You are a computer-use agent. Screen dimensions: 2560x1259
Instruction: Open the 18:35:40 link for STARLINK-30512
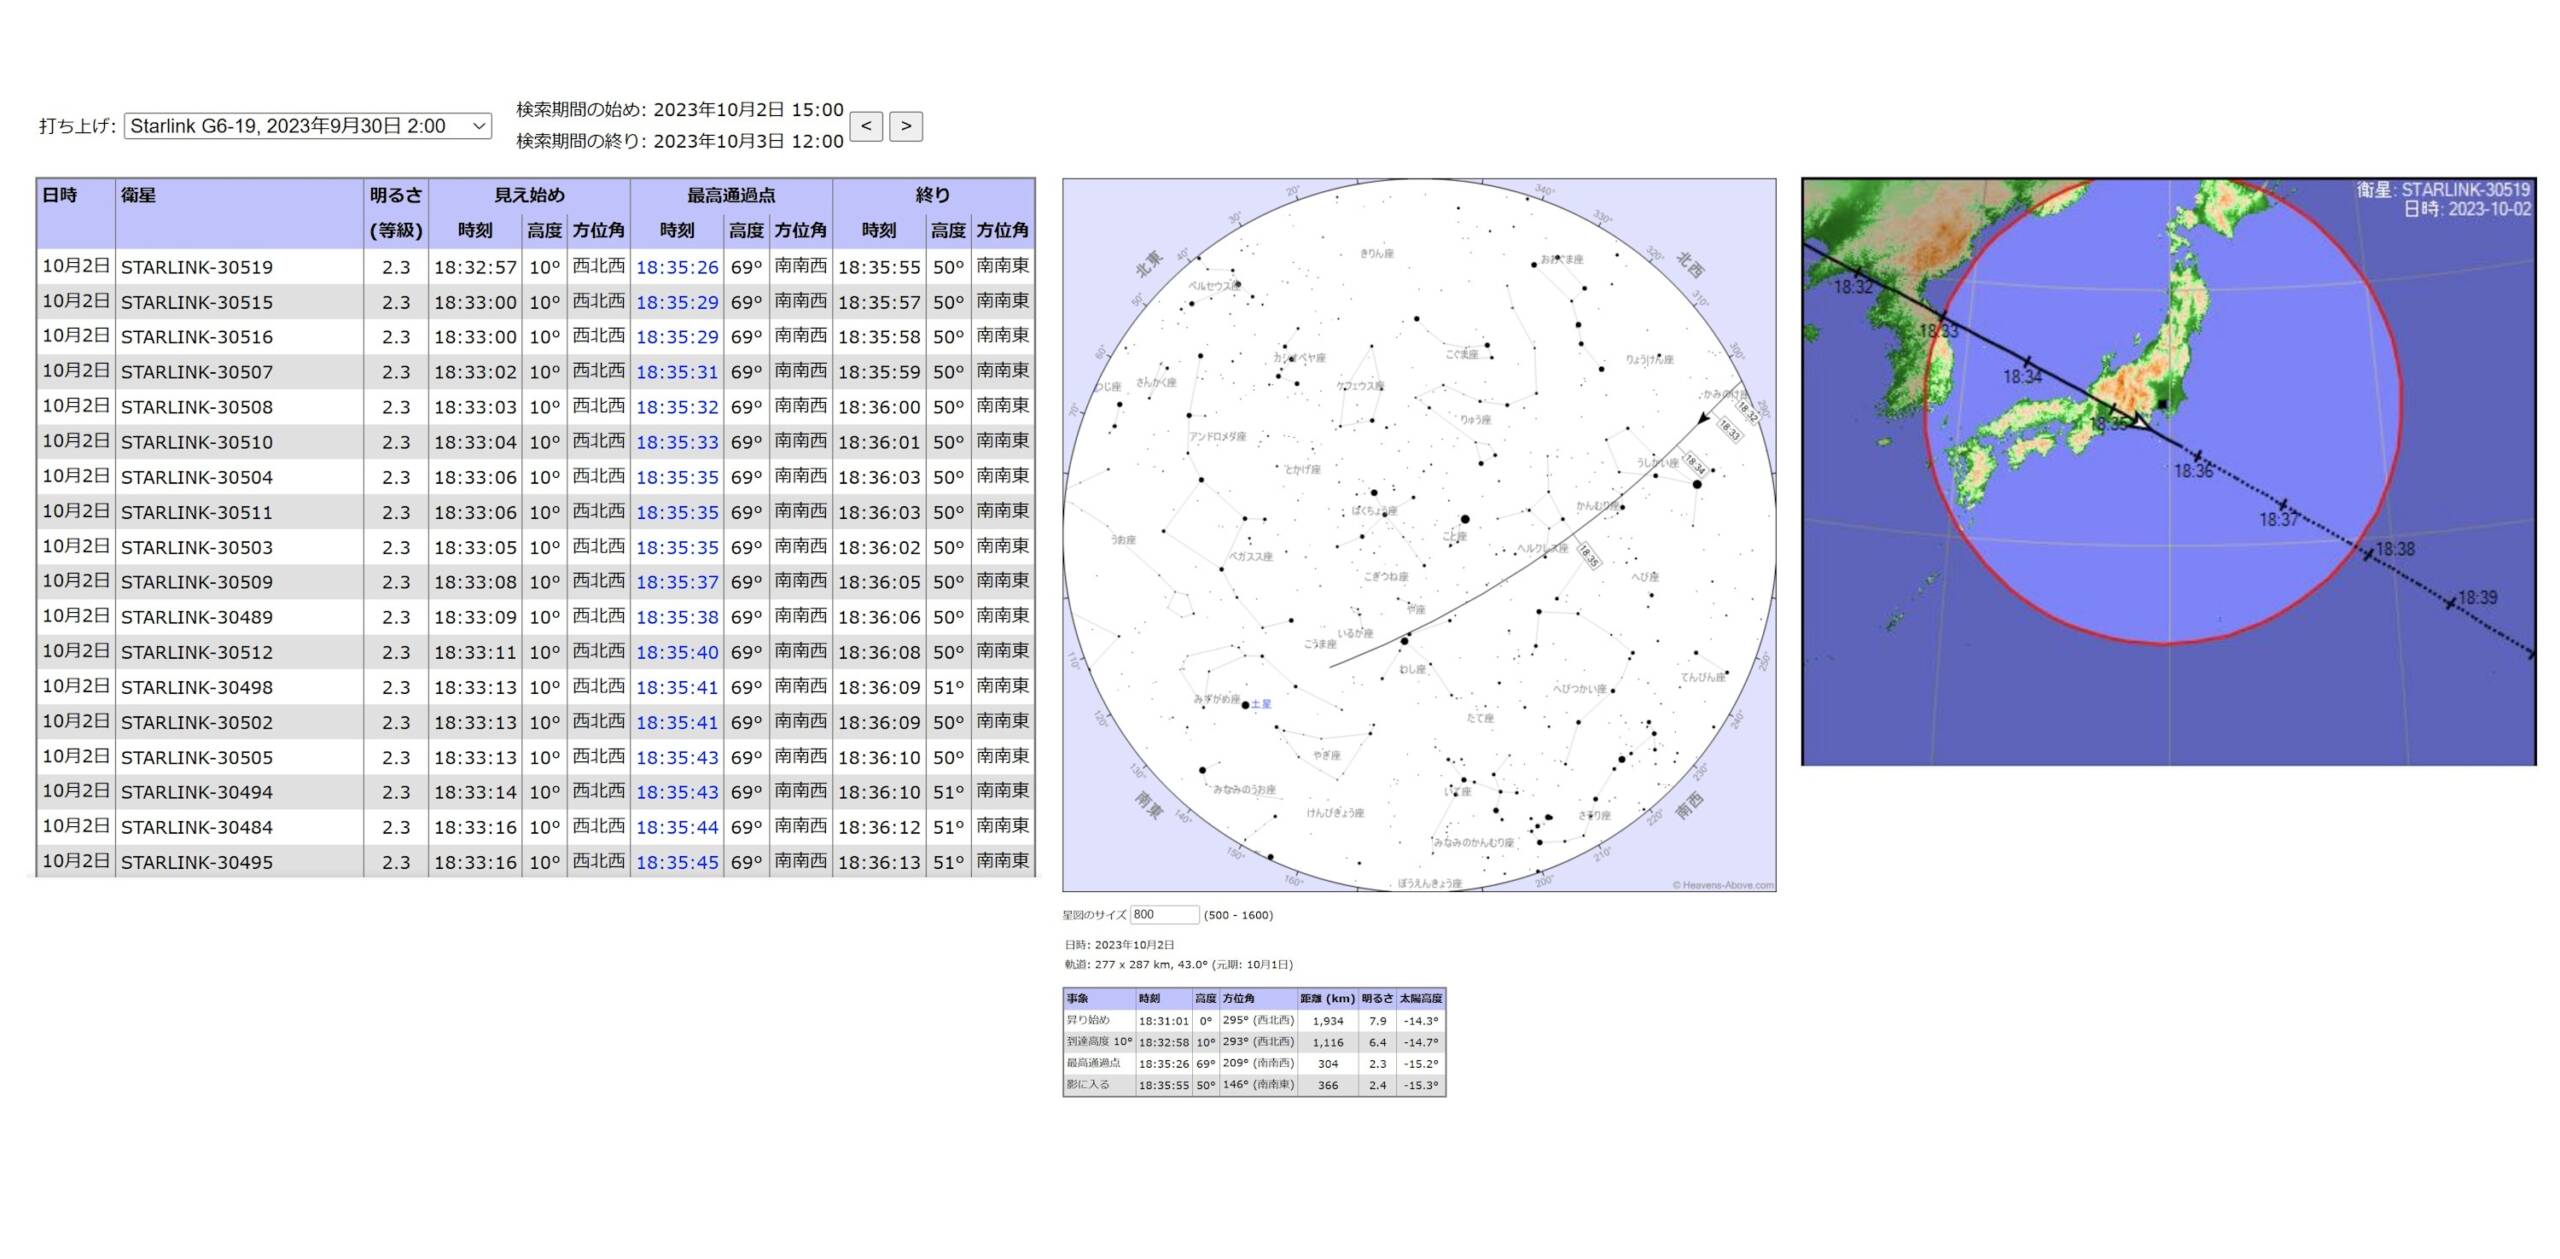(x=677, y=652)
